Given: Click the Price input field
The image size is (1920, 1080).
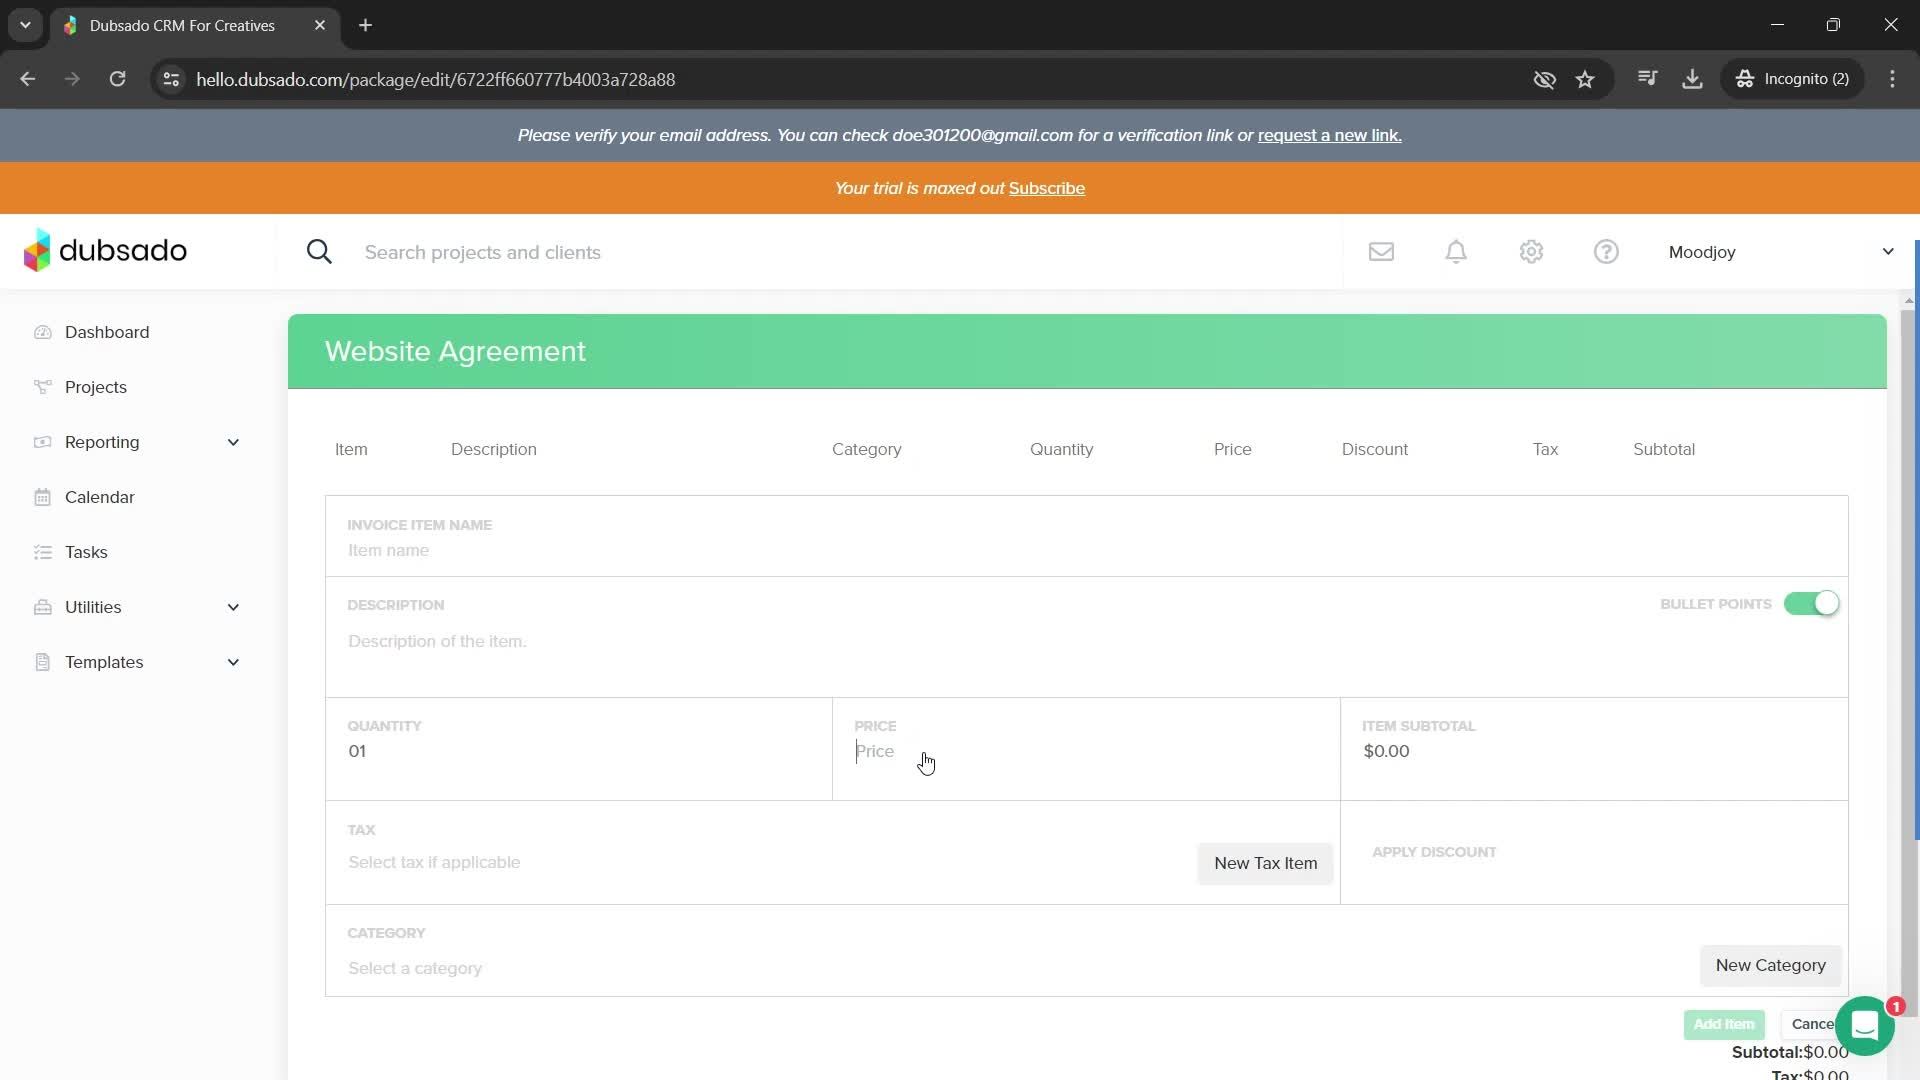Looking at the screenshot, I should [x=1086, y=751].
